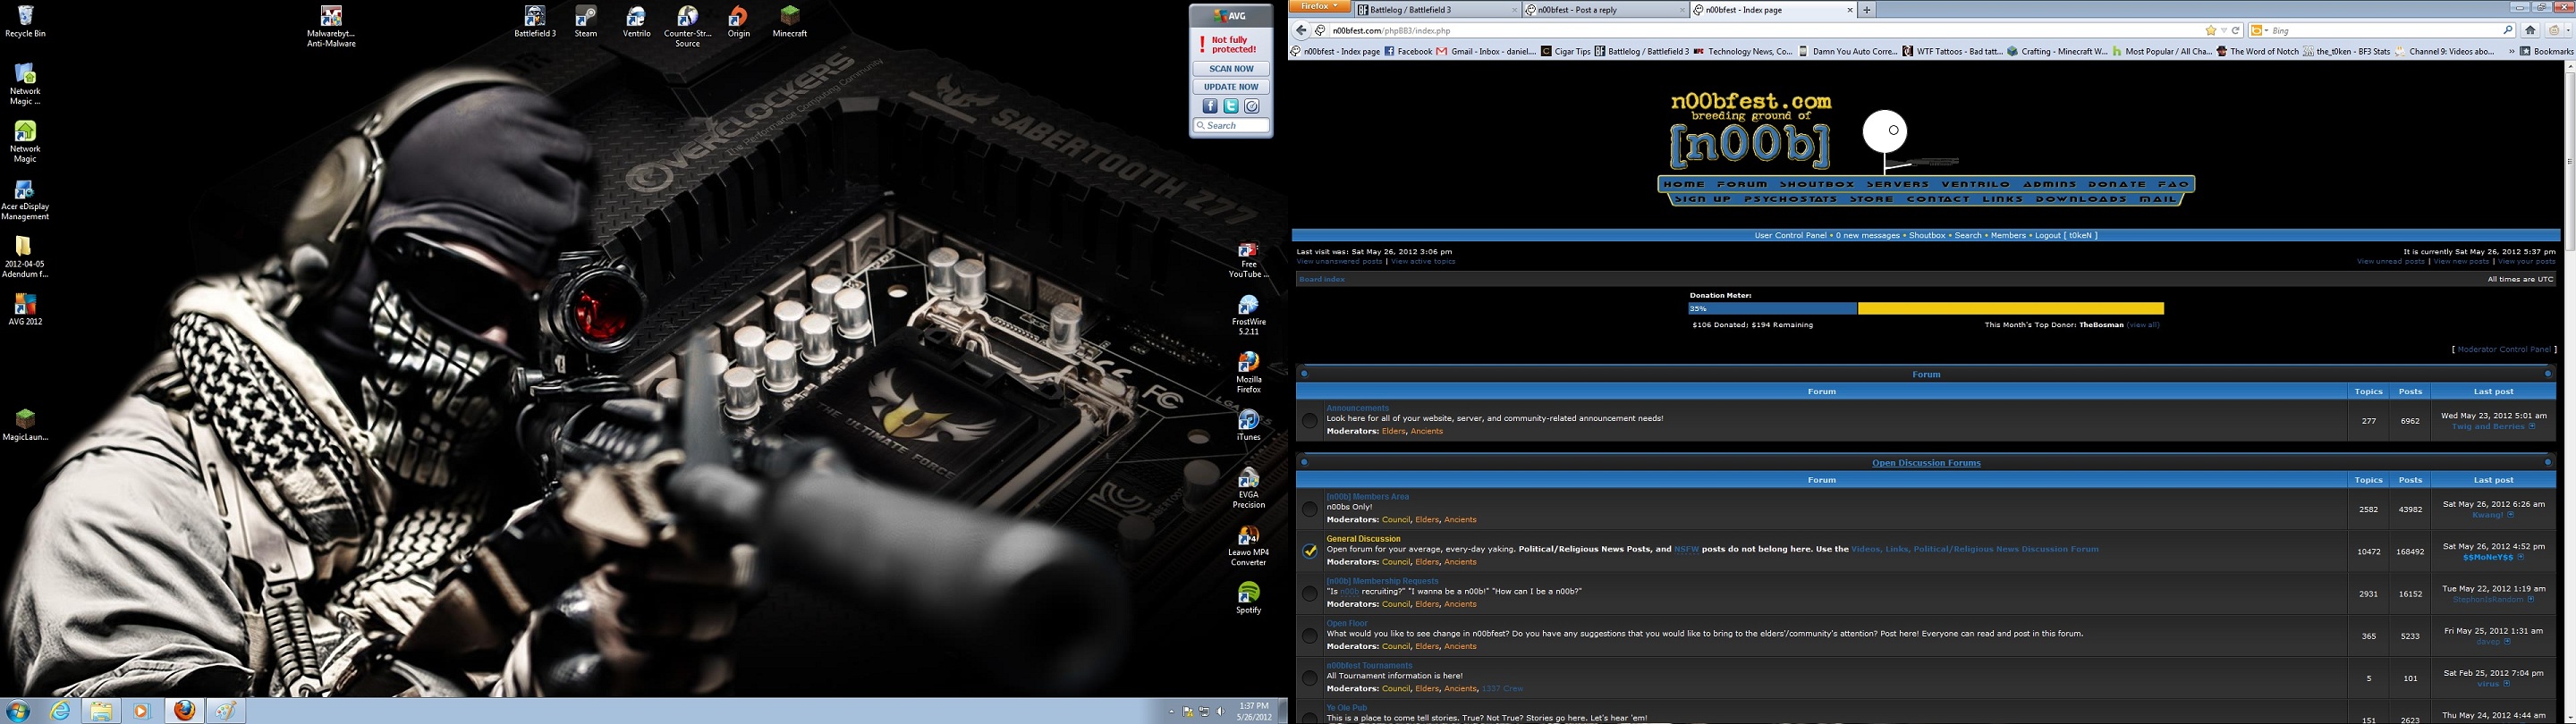
Task: Open Leawo MP4 Converter icon
Action: [1248, 546]
